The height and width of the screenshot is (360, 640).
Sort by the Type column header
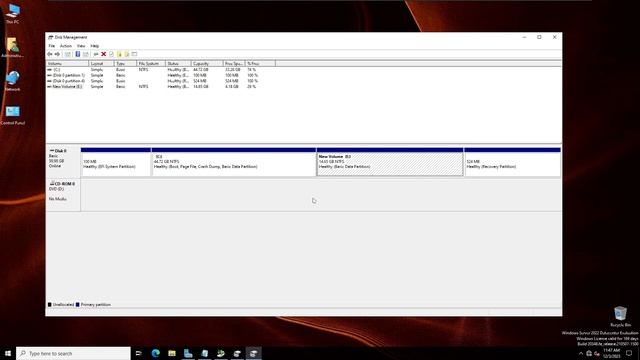[x=125, y=64]
